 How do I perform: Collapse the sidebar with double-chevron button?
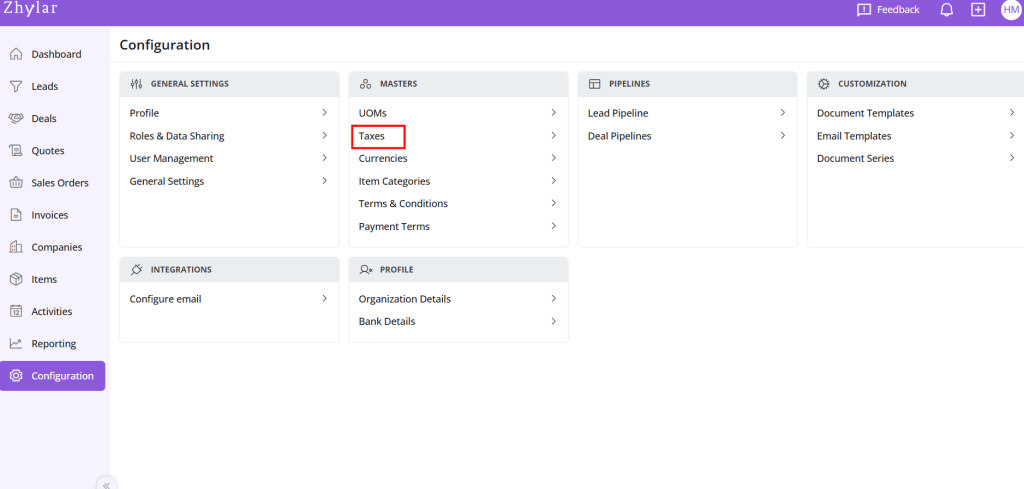point(106,483)
